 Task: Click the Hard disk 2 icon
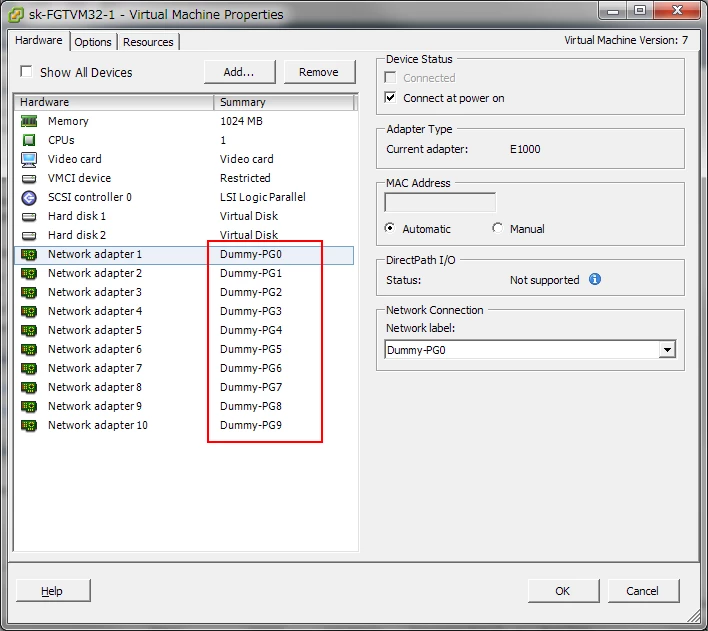pos(29,235)
